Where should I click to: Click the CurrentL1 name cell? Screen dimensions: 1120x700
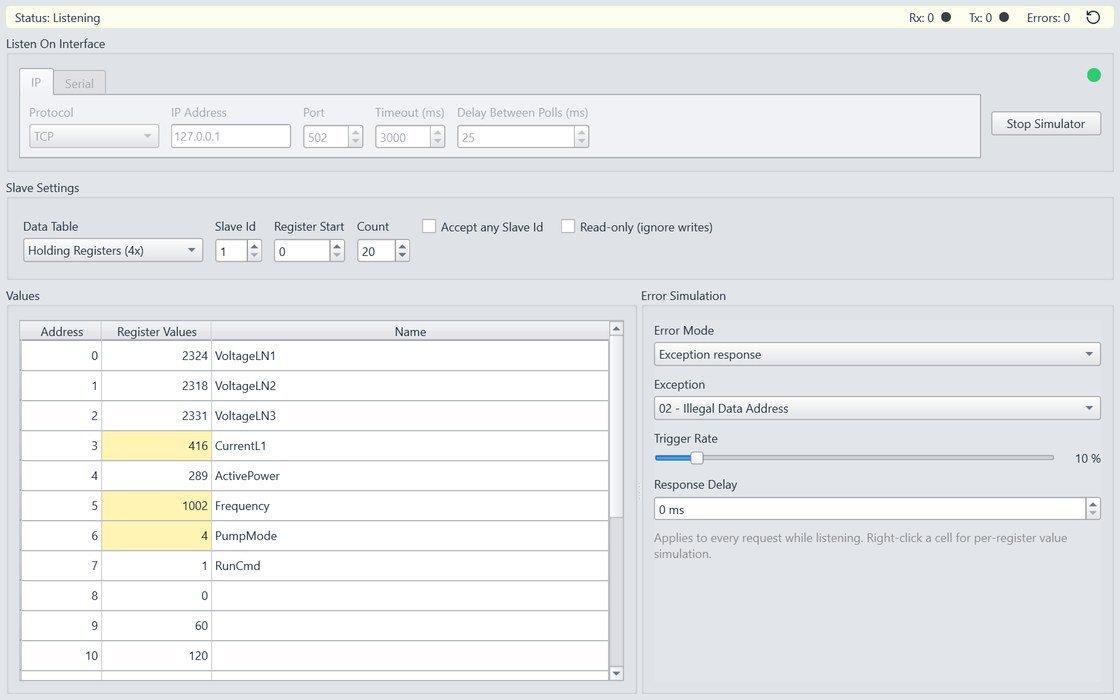coord(410,446)
